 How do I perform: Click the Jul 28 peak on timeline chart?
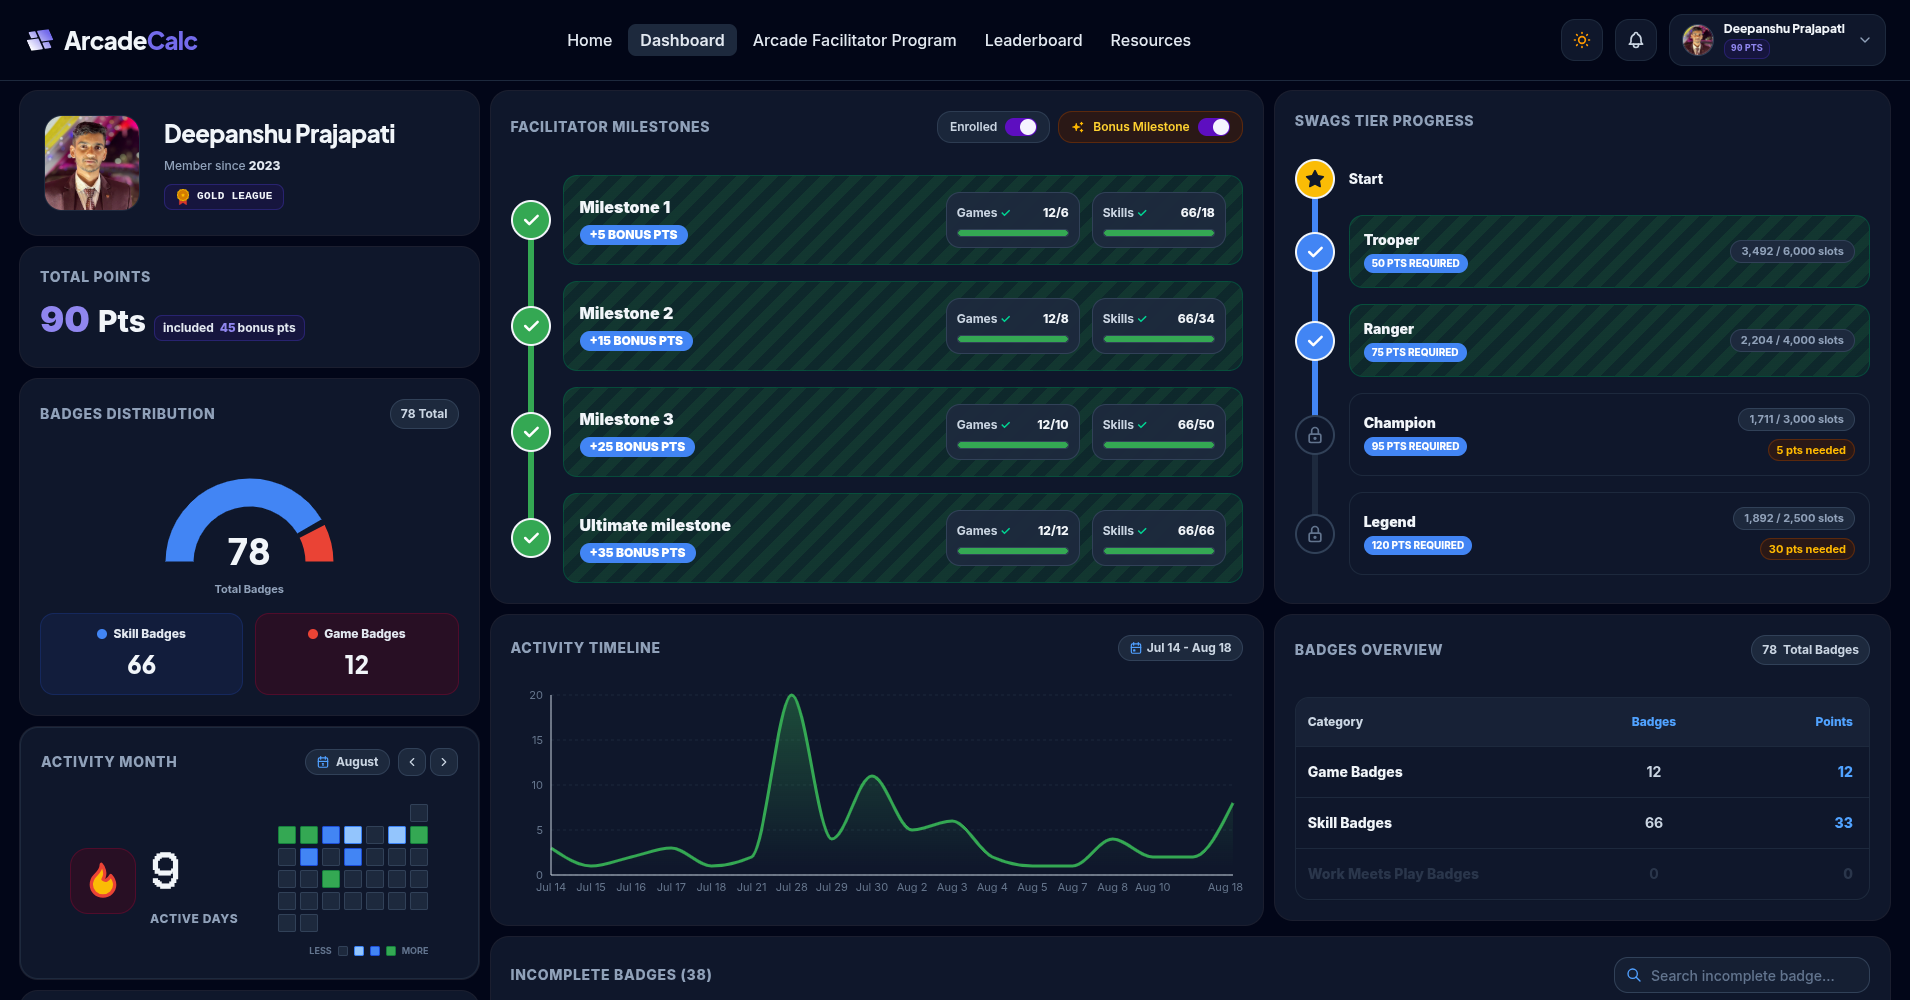click(x=792, y=696)
